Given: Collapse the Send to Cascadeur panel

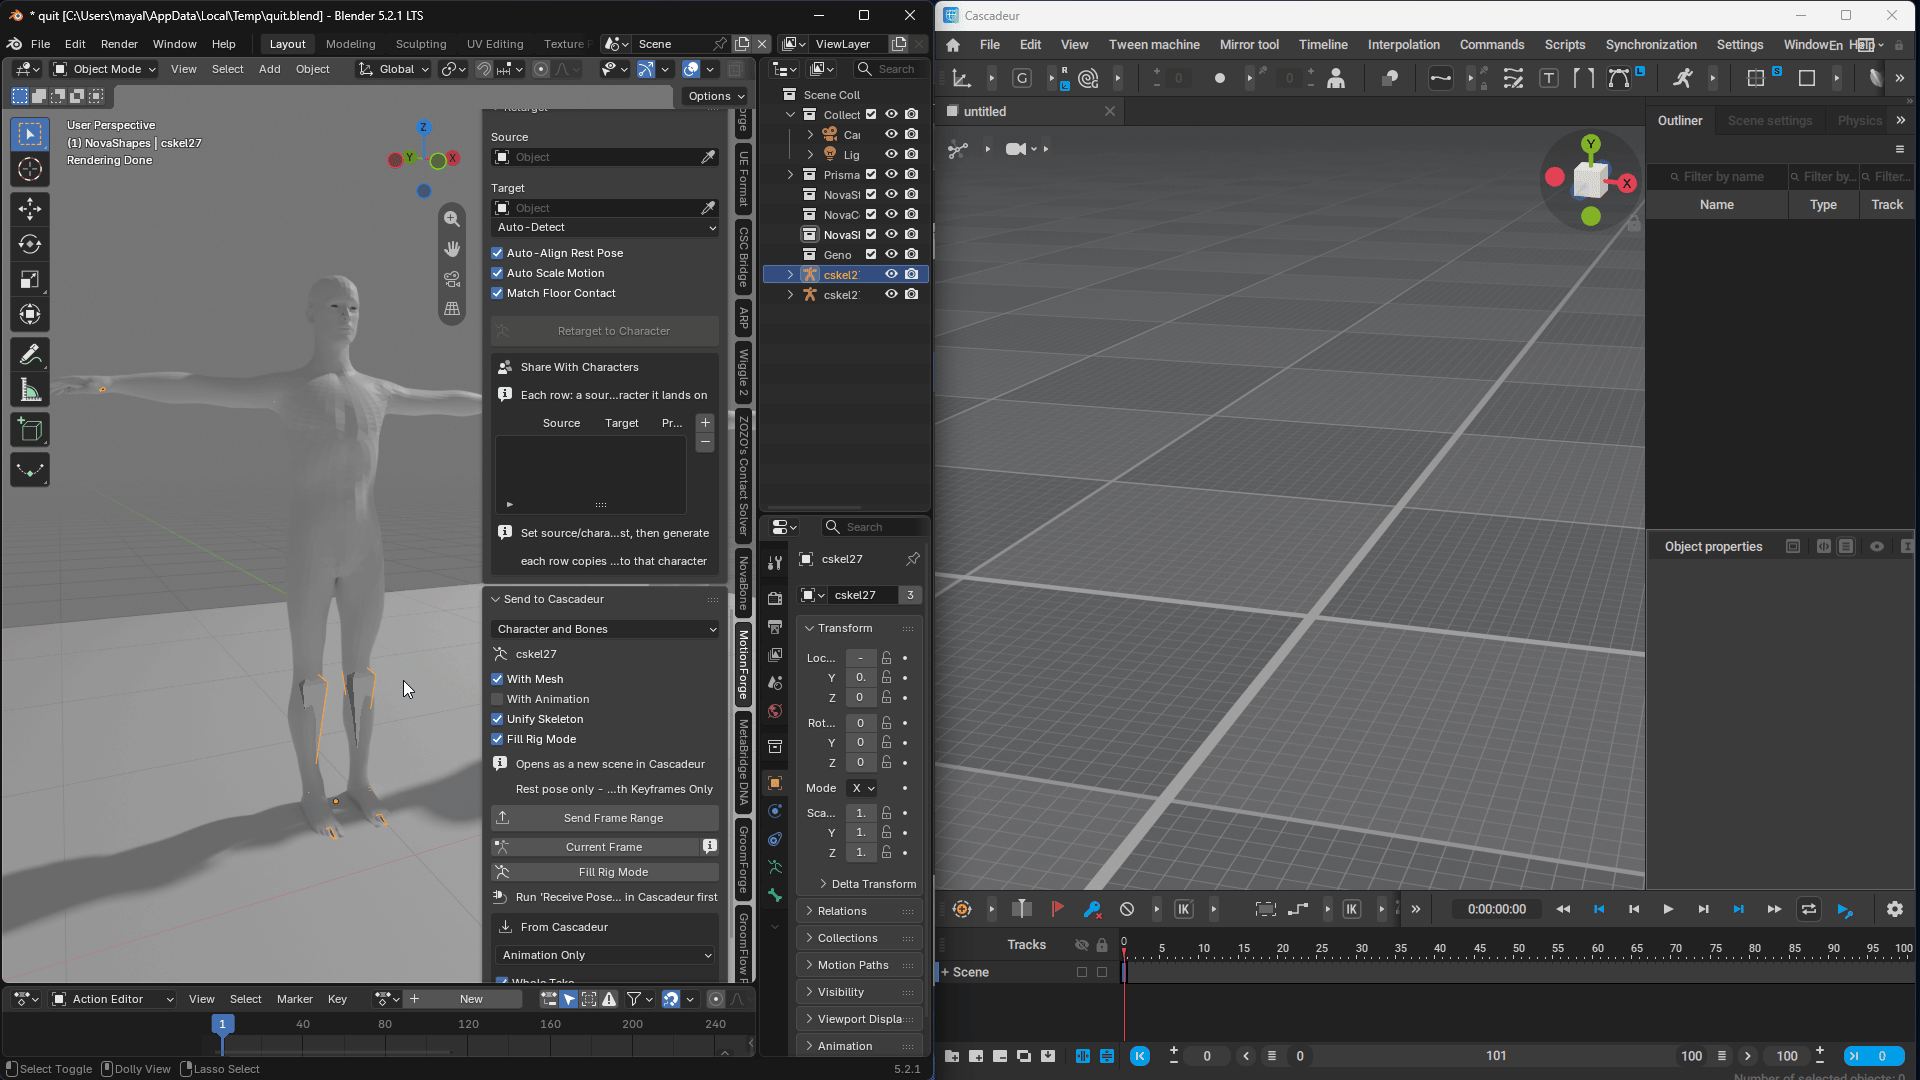Looking at the screenshot, I should pyautogui.click(x=495, y=599).
